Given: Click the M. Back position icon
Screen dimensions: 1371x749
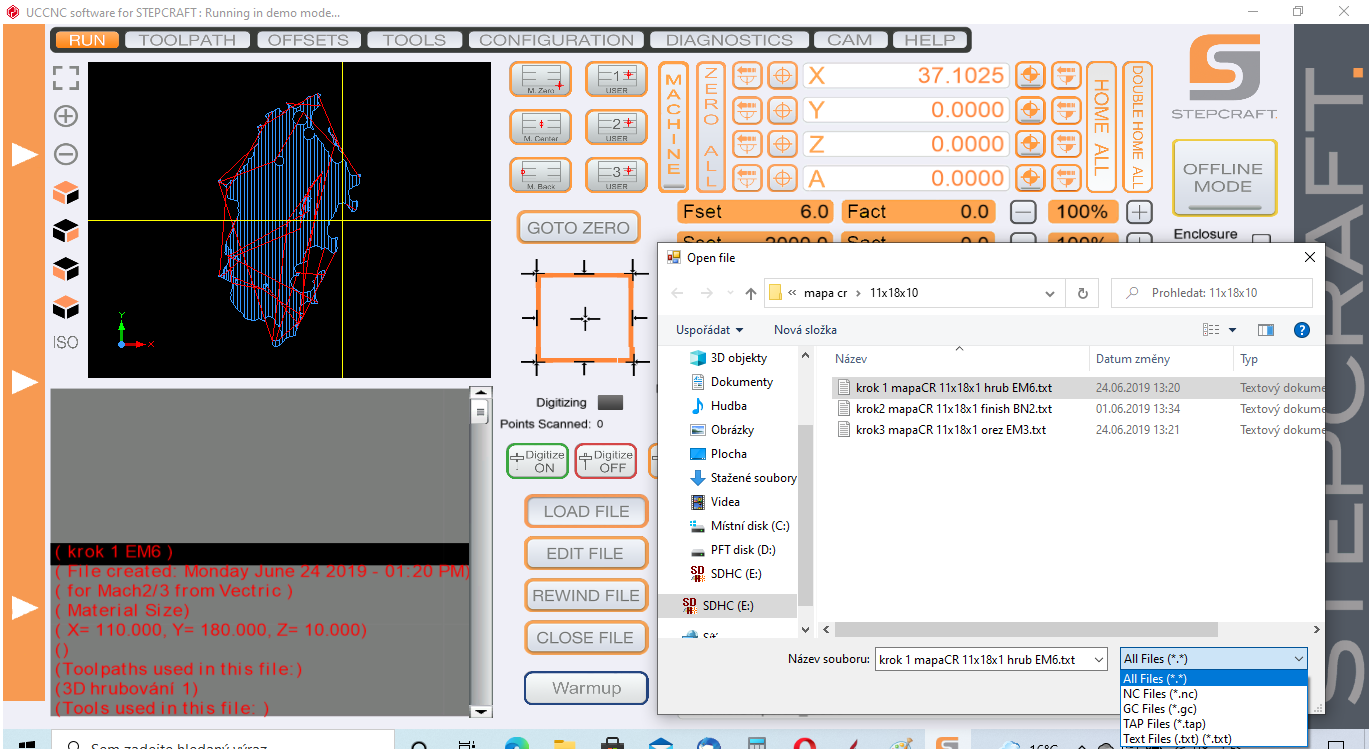Looking at the screenshot, I should coord(540,175).
